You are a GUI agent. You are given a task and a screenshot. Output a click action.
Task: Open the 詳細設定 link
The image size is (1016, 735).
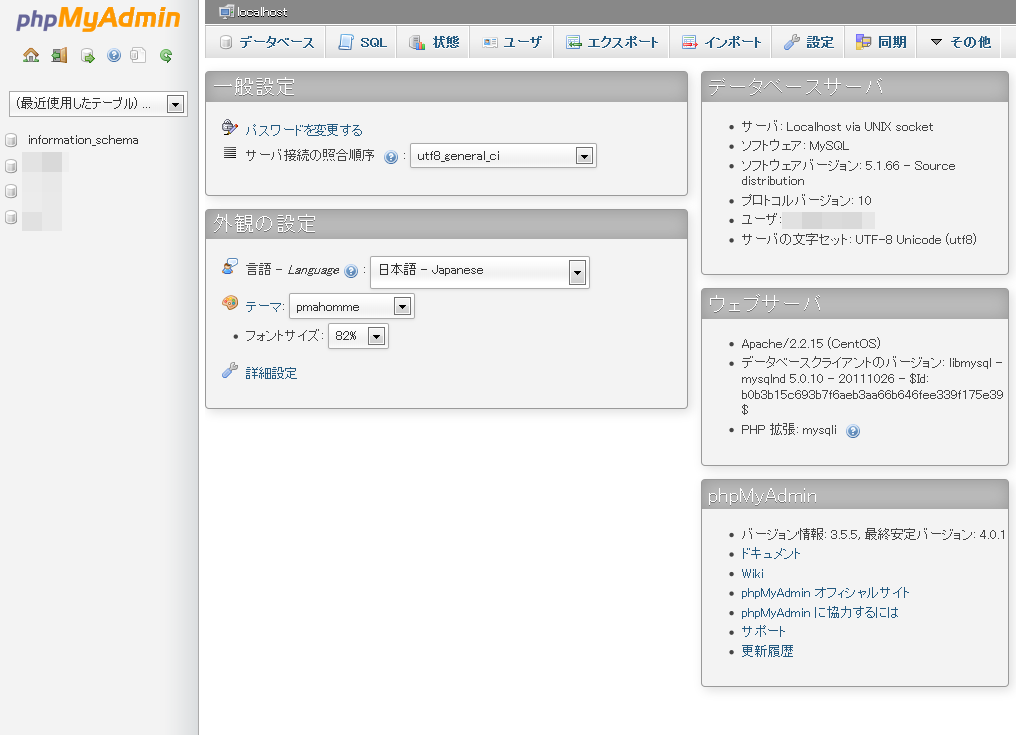tap(271, 373)
